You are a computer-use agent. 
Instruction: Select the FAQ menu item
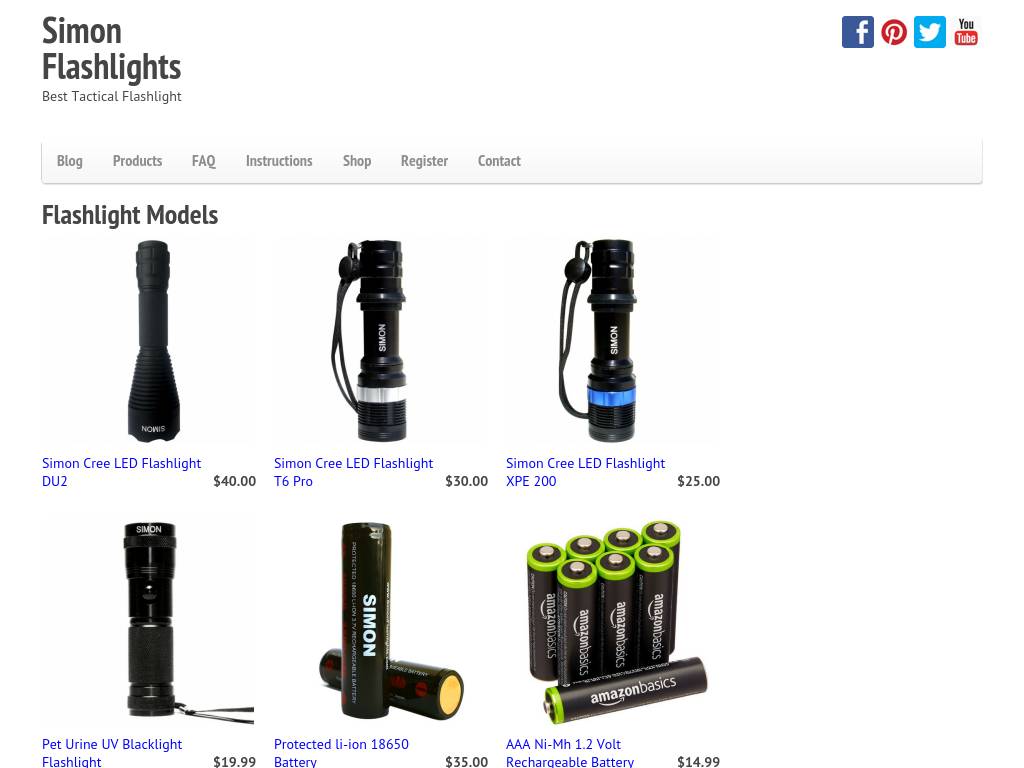point(204,161)
